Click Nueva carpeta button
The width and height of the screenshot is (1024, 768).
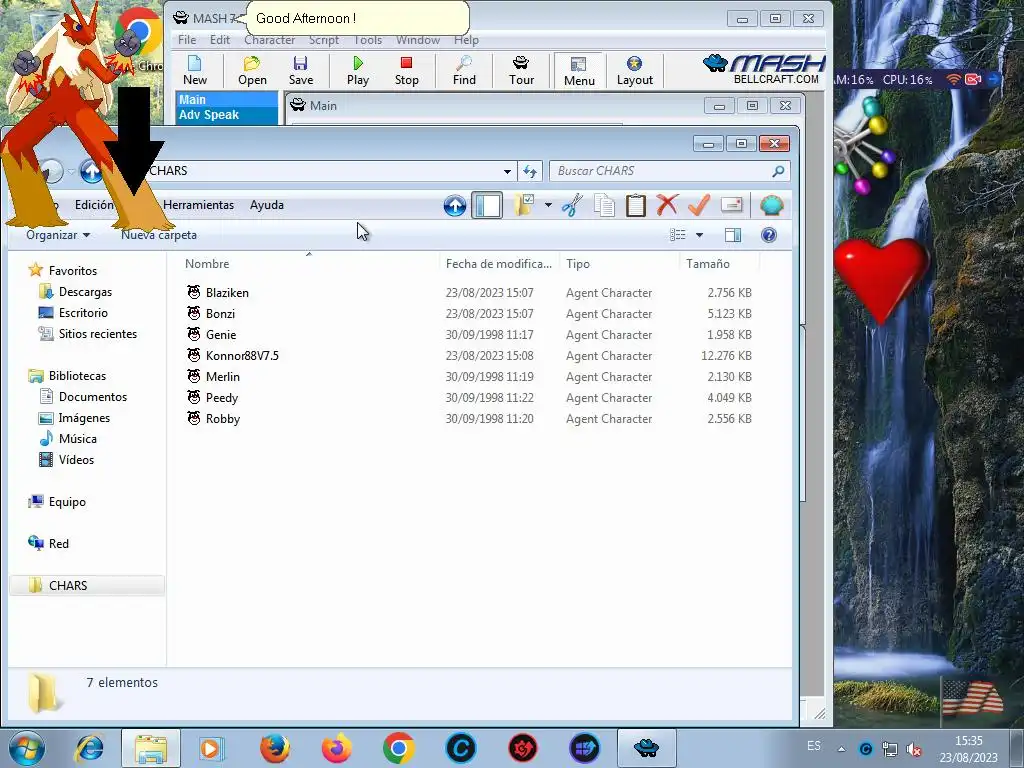pos(159,235)
